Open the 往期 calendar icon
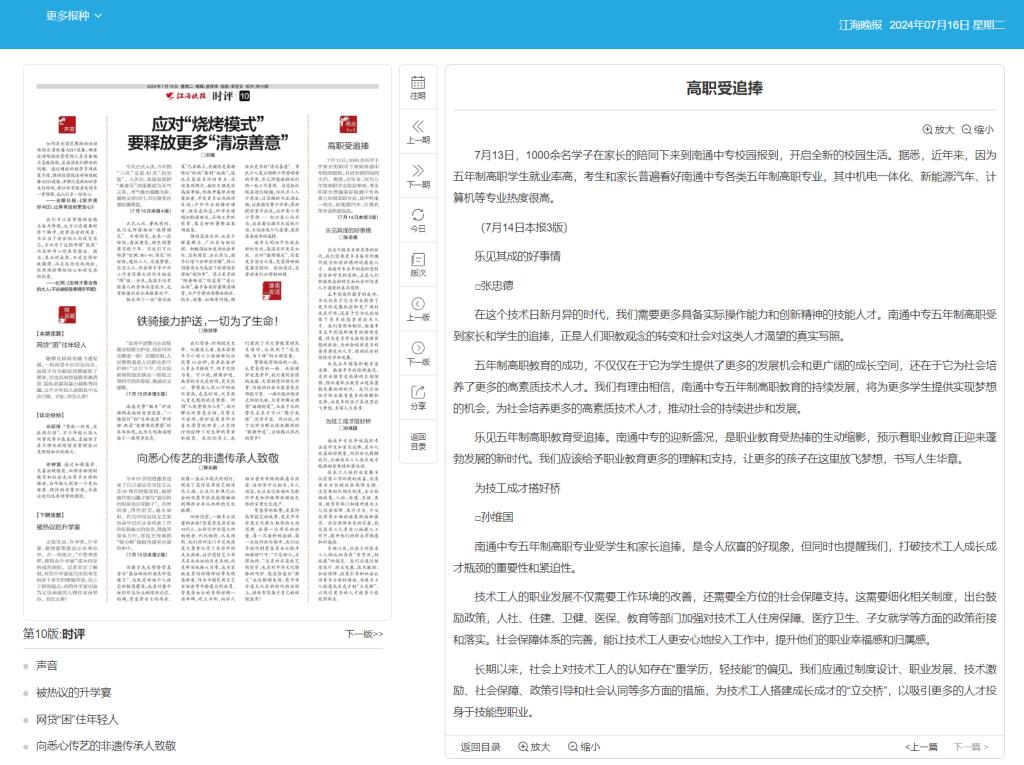This screenshot has width=1024, height=765. tap(418, 88)
